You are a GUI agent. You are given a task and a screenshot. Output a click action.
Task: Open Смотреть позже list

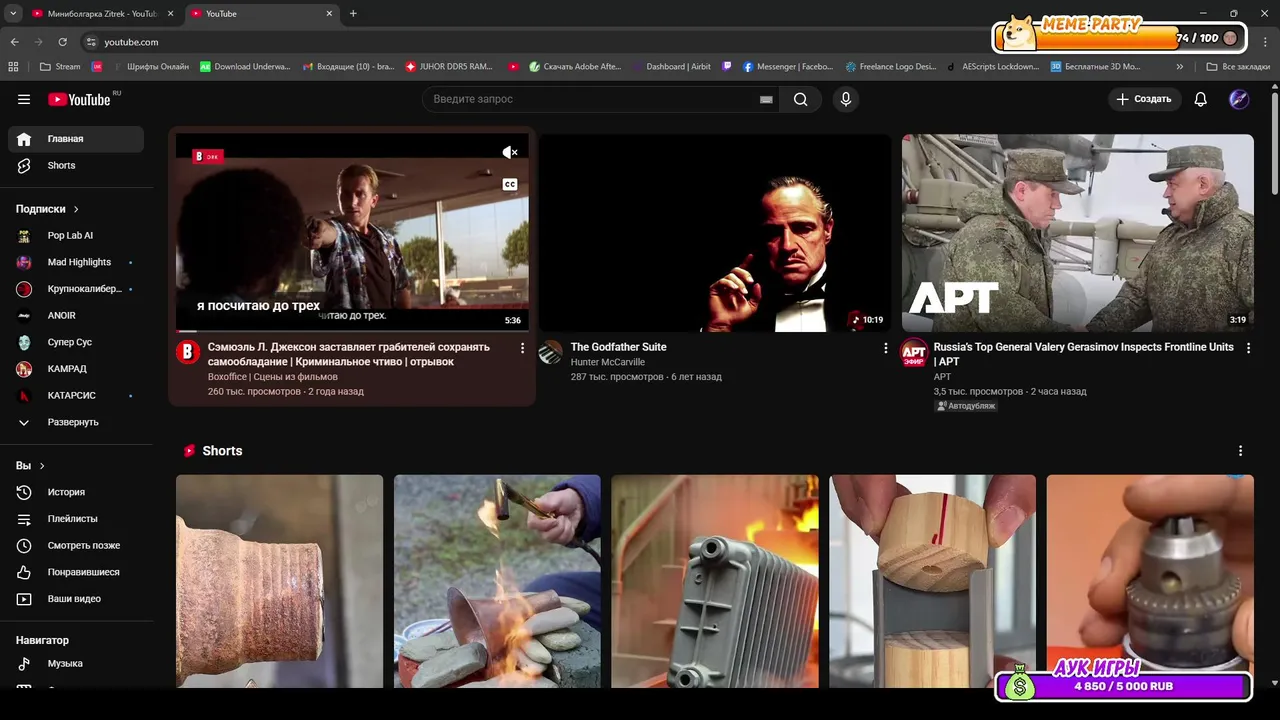point(76,545)
